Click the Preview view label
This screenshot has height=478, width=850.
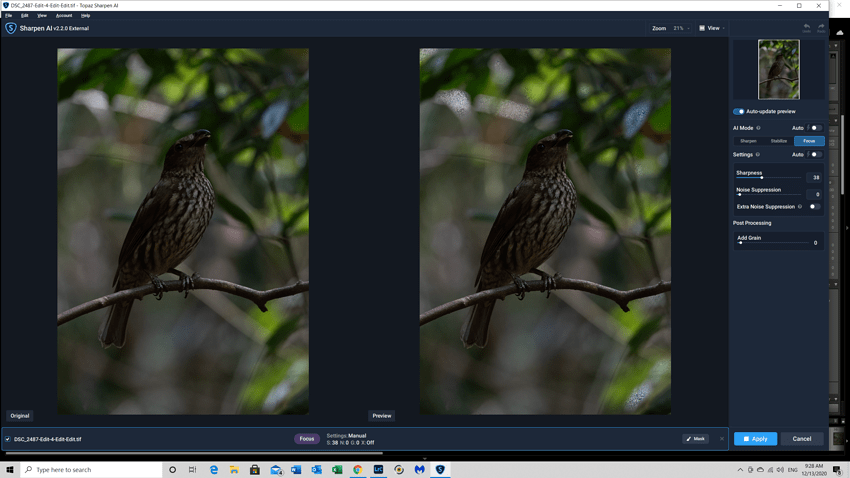pos(382,416)
